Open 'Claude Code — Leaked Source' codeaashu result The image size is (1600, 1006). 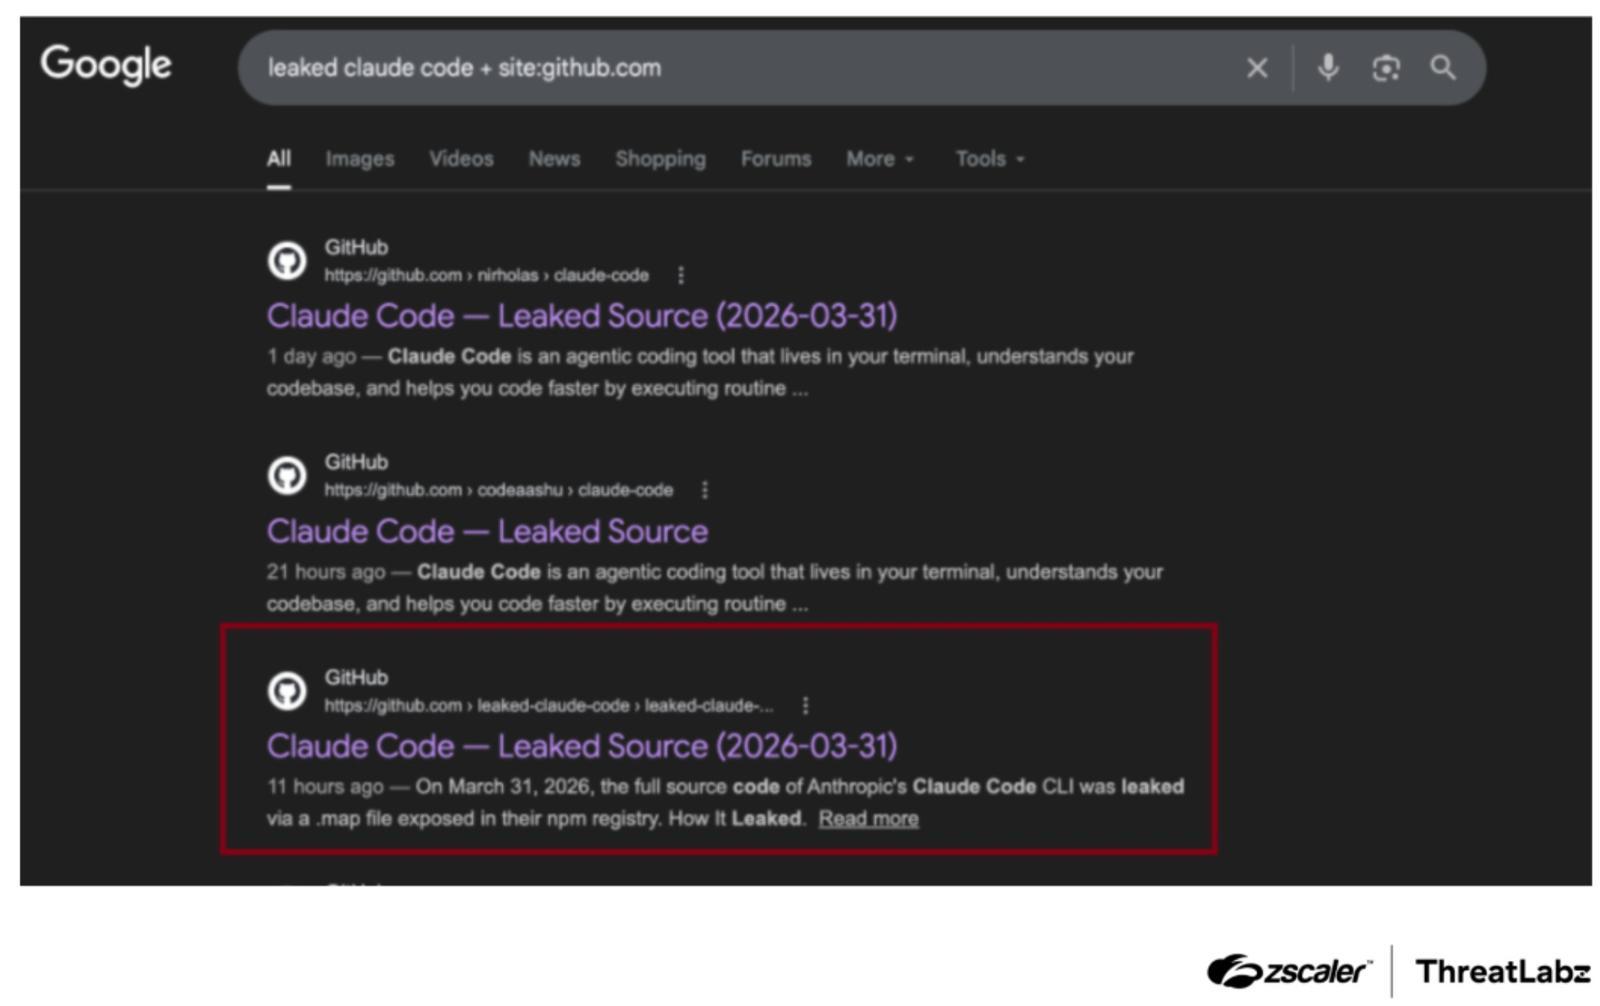point(487,531)
